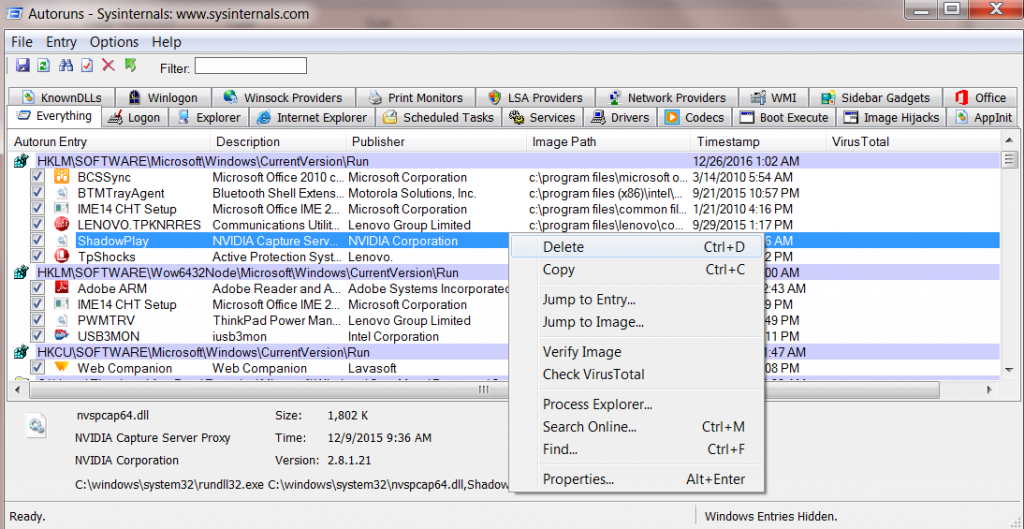Image resolution: width=1024 pixels, height=529 pixels.
Task: Click nvspcap64.dll file icon in details pane
Action: coord(36,425)
